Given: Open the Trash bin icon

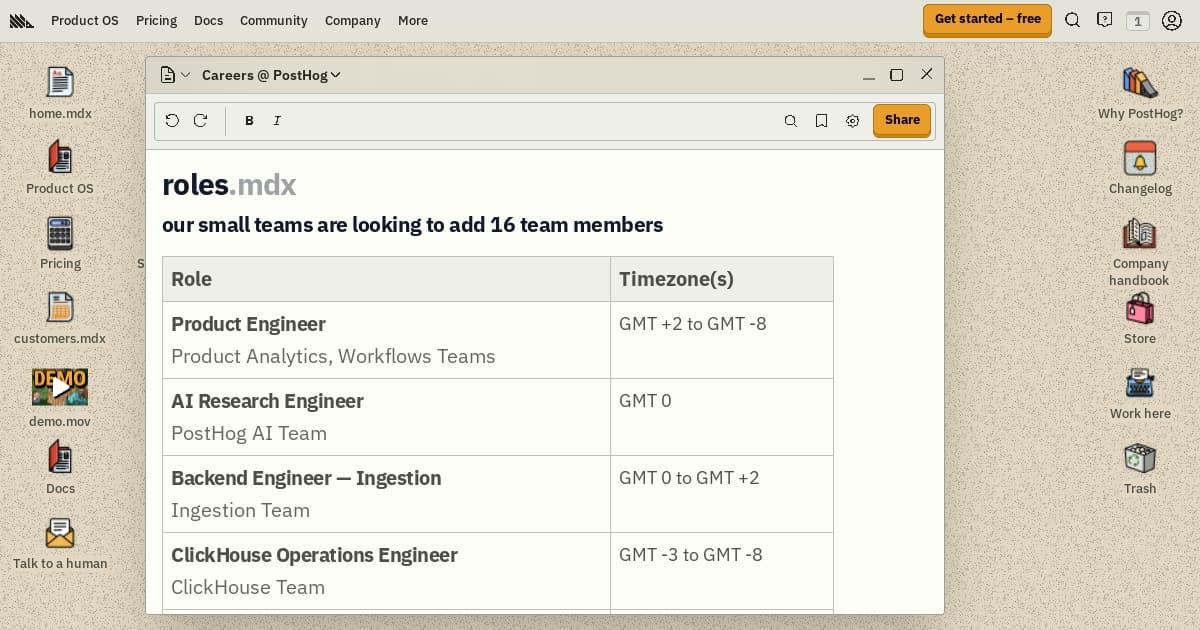Looking at the screenshot, I should tap(1140, 457).
